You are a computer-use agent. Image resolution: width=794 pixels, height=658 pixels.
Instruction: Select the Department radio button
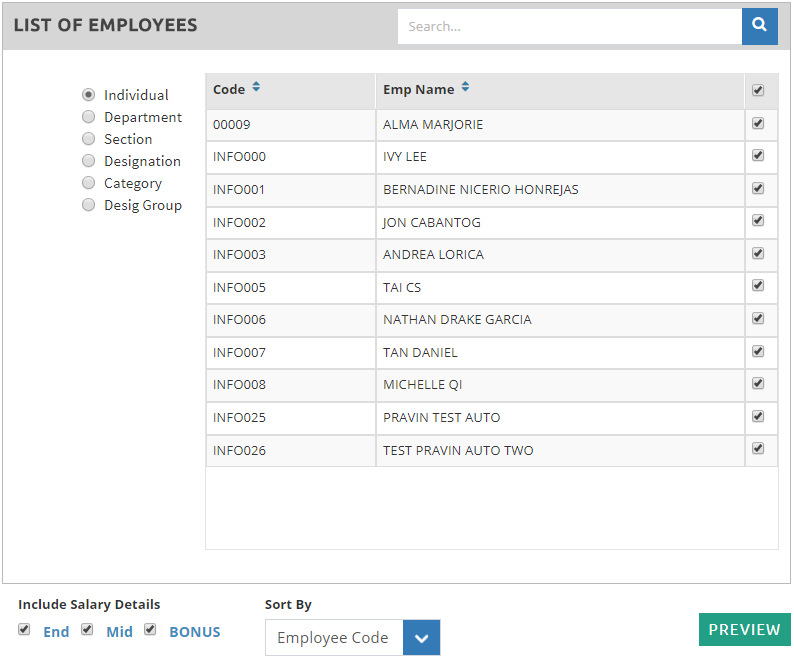(89, 117)
